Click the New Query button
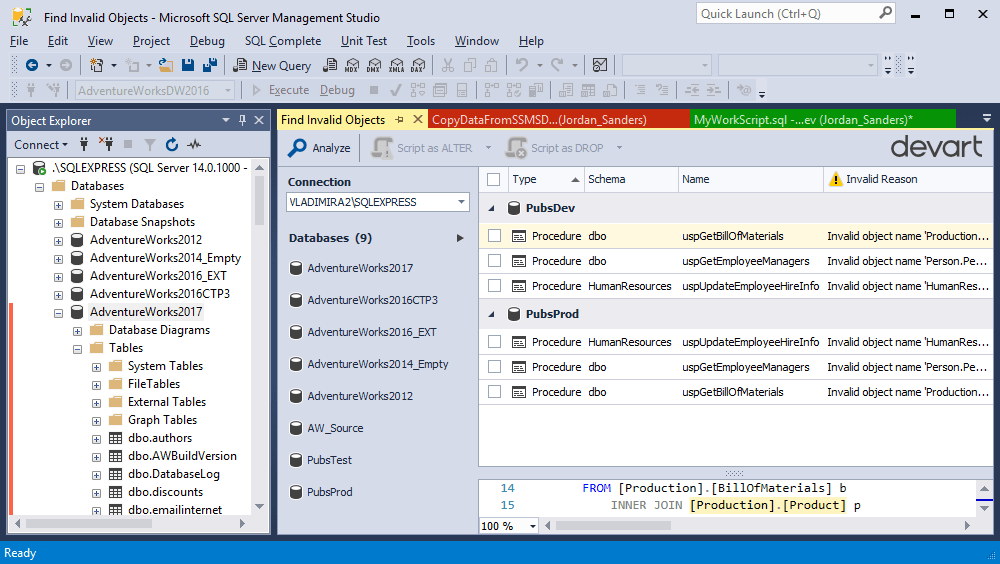This screenshot has width=1000, height=564. tap(272, 65)
